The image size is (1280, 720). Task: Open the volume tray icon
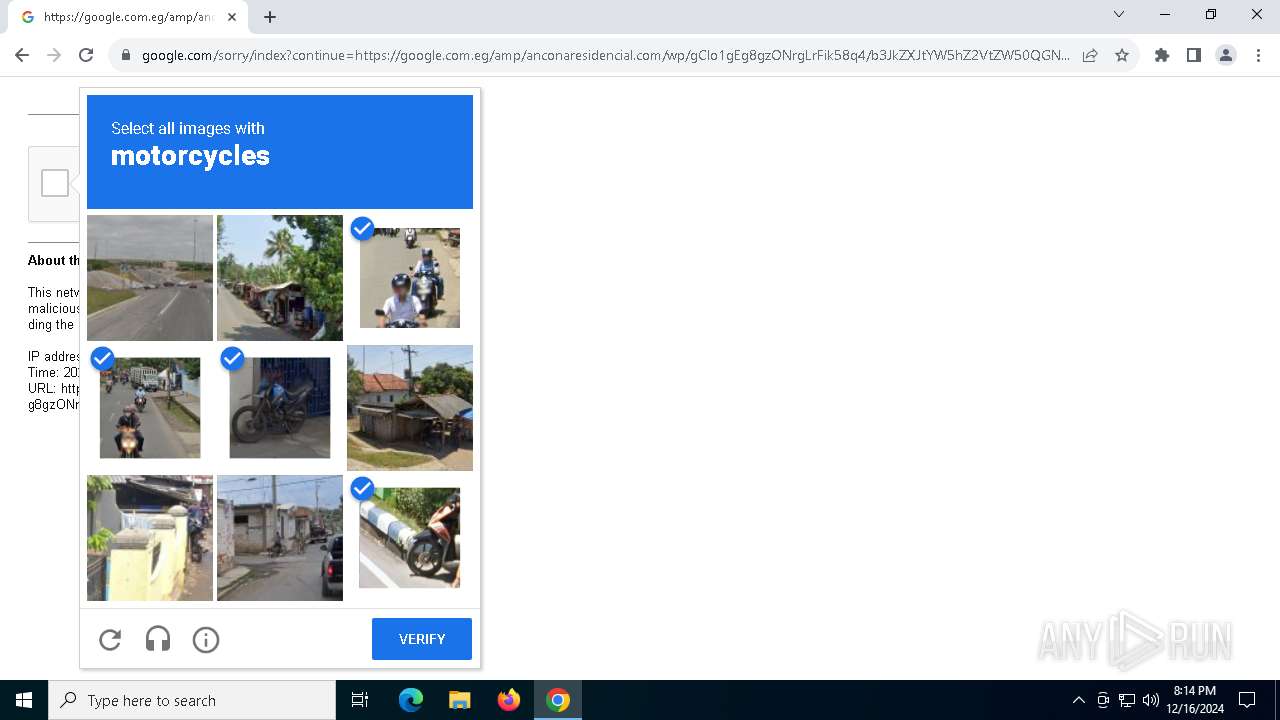1151,700
